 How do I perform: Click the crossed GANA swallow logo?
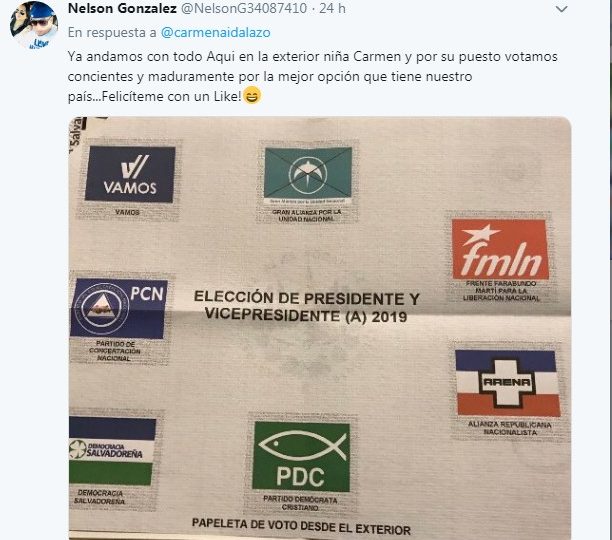pyautogui.click(x=308, y=172)
